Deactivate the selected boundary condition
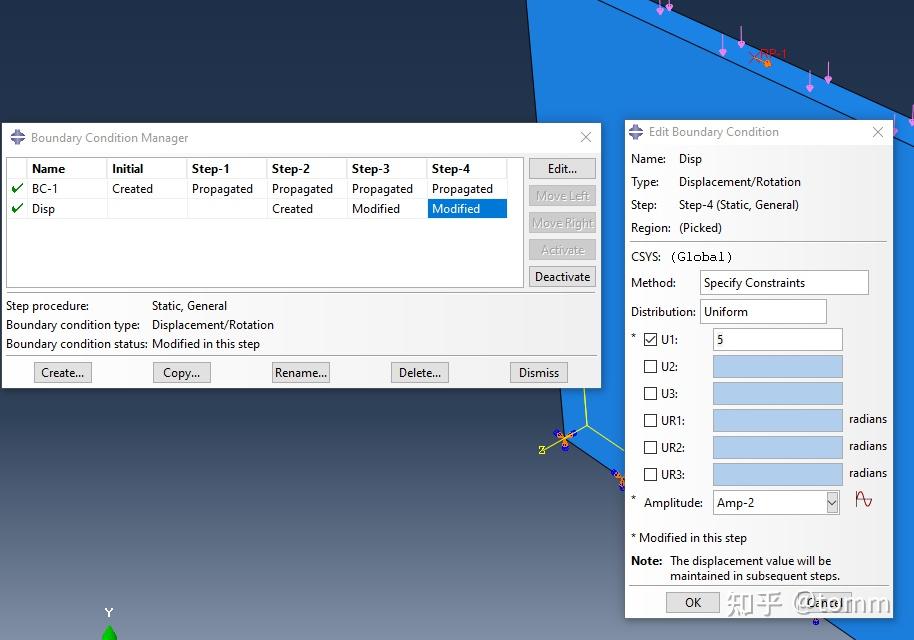914x640 pixels. pos(561,276)
